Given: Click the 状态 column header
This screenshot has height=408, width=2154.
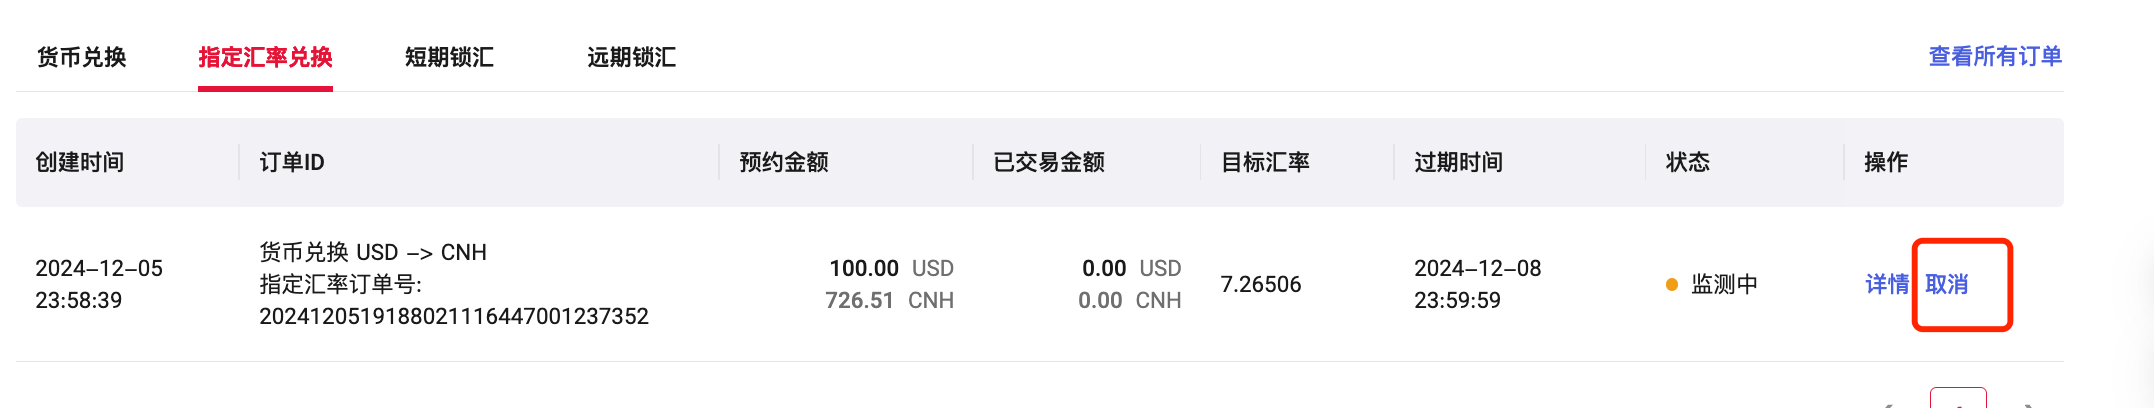Looking at the screenshot, I should (x=1688, y=162).
